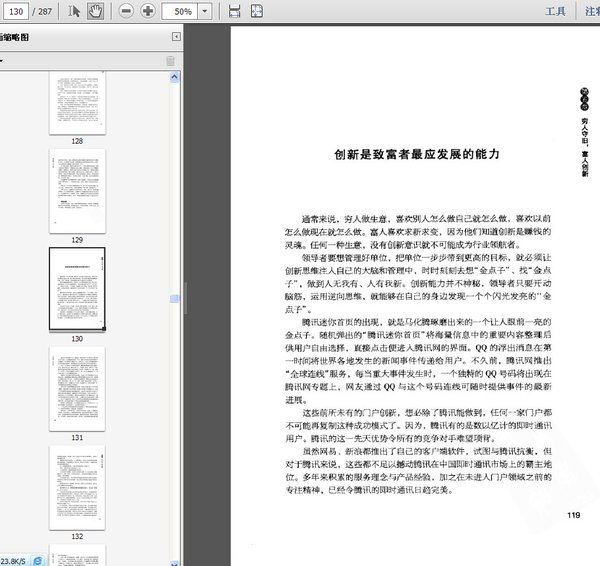Select the arrow selection tool
This screenshot has width=600, height=566.
74,11
